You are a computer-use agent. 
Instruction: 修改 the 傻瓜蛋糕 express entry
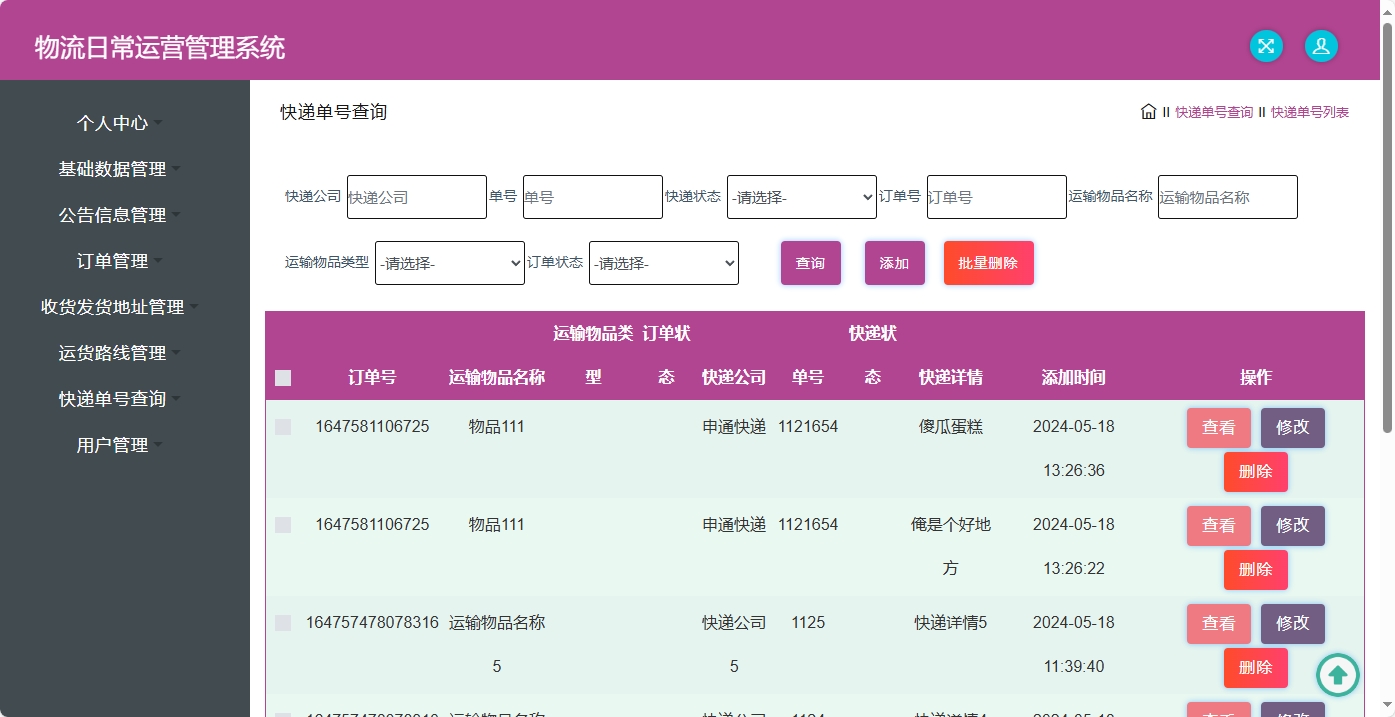click(1292, 427)
